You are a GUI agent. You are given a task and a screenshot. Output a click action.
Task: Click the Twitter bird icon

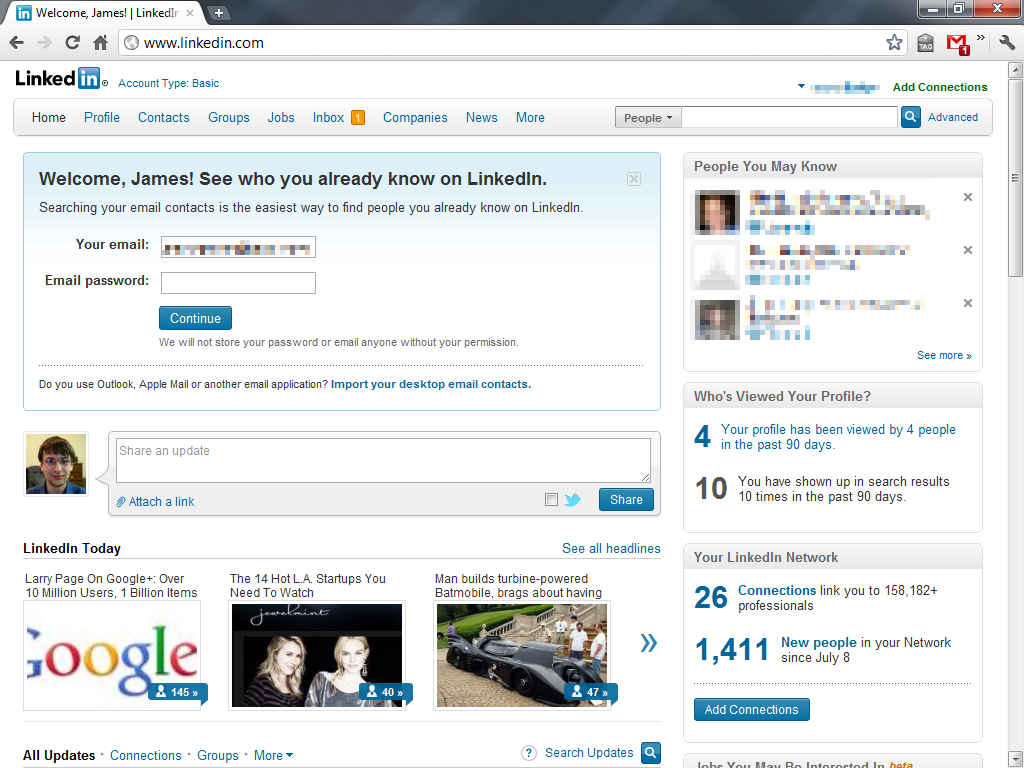572,500
